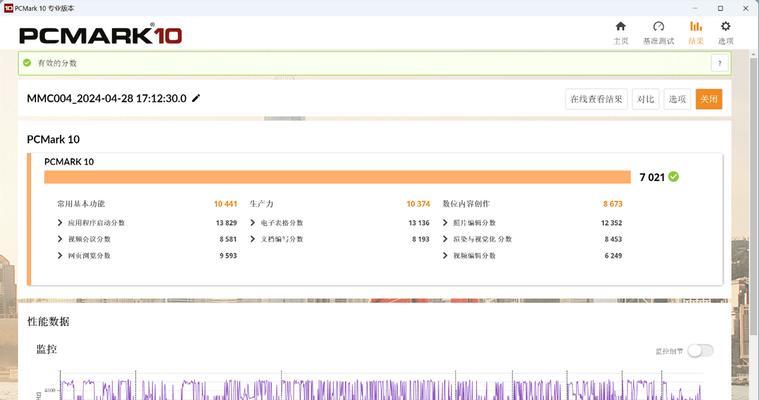Expand 文档编写分数 row
This screenshot has width=759, height=400.
pyautogui.click(x=253, y=239)
